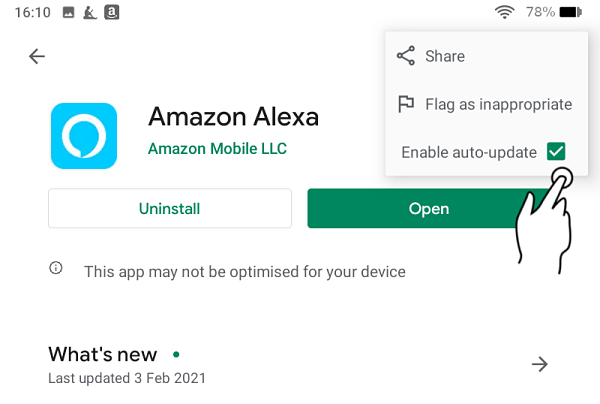Tap the image notification icon
Viewport: 600px width, 404px height.
[68, 13]
